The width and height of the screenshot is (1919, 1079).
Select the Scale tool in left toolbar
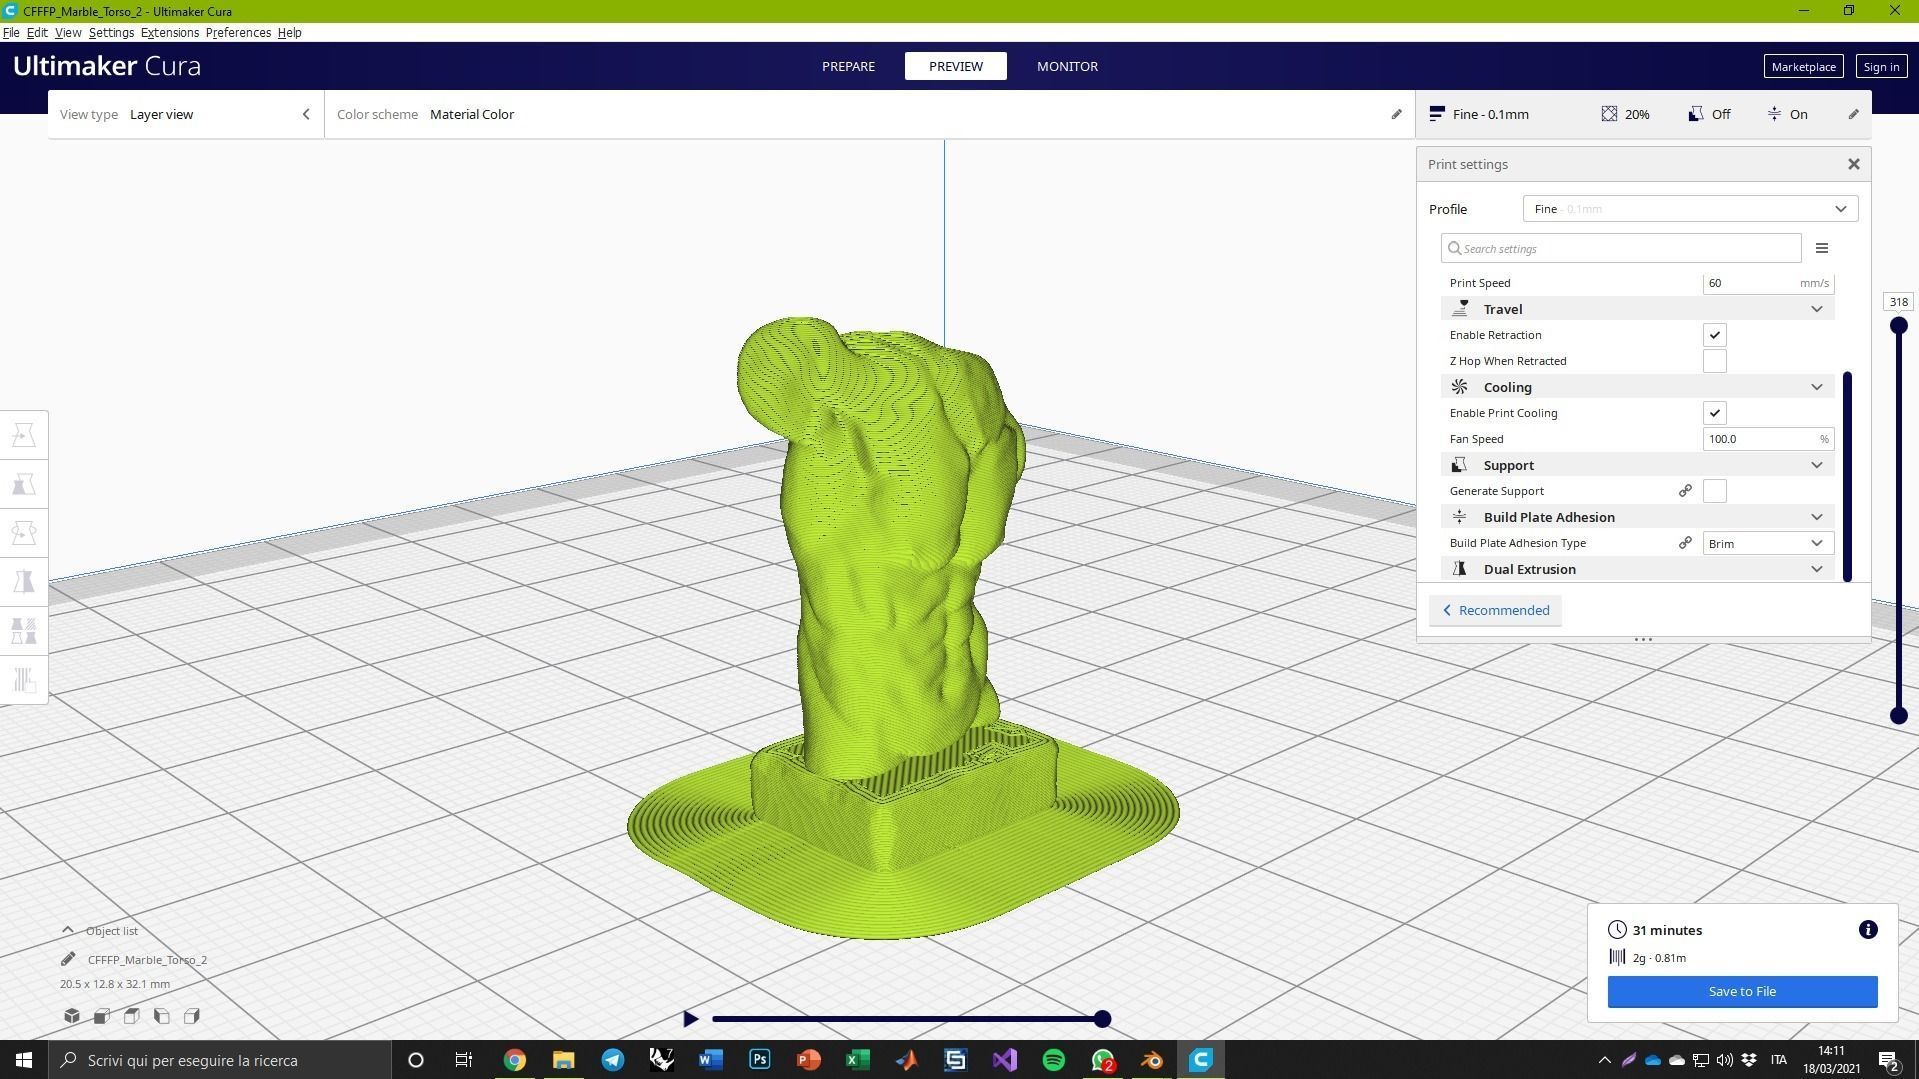coord(24,484)
